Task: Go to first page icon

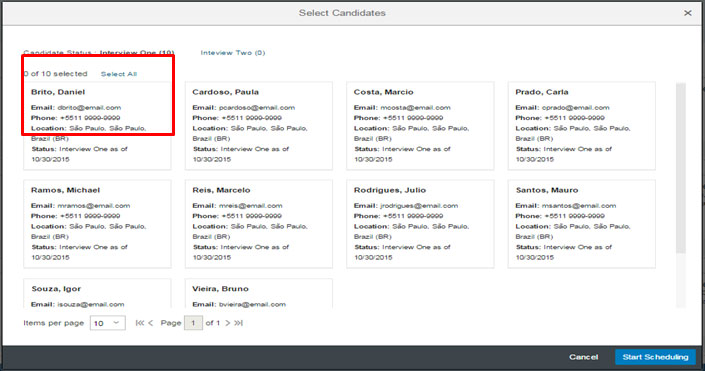Action: (140, 323)
